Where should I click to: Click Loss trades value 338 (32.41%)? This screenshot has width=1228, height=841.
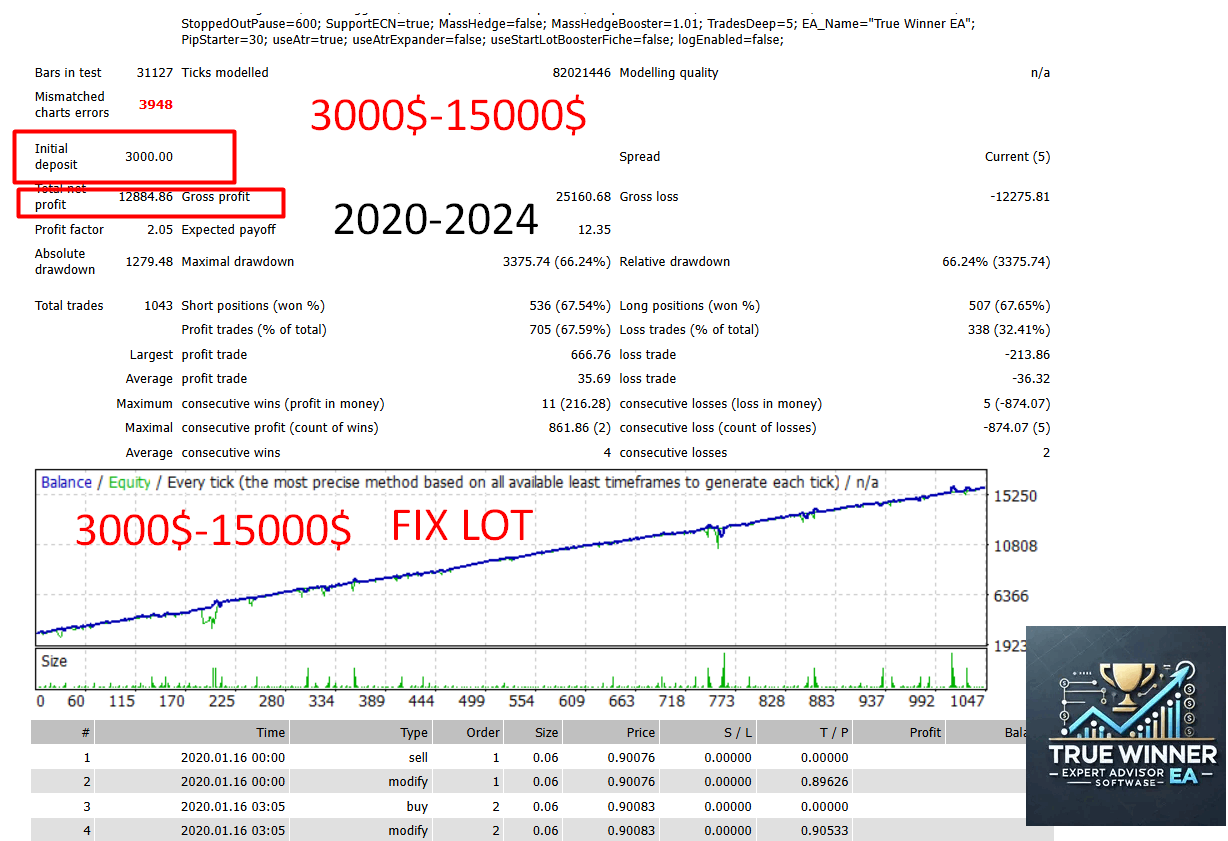[1009, 330]
